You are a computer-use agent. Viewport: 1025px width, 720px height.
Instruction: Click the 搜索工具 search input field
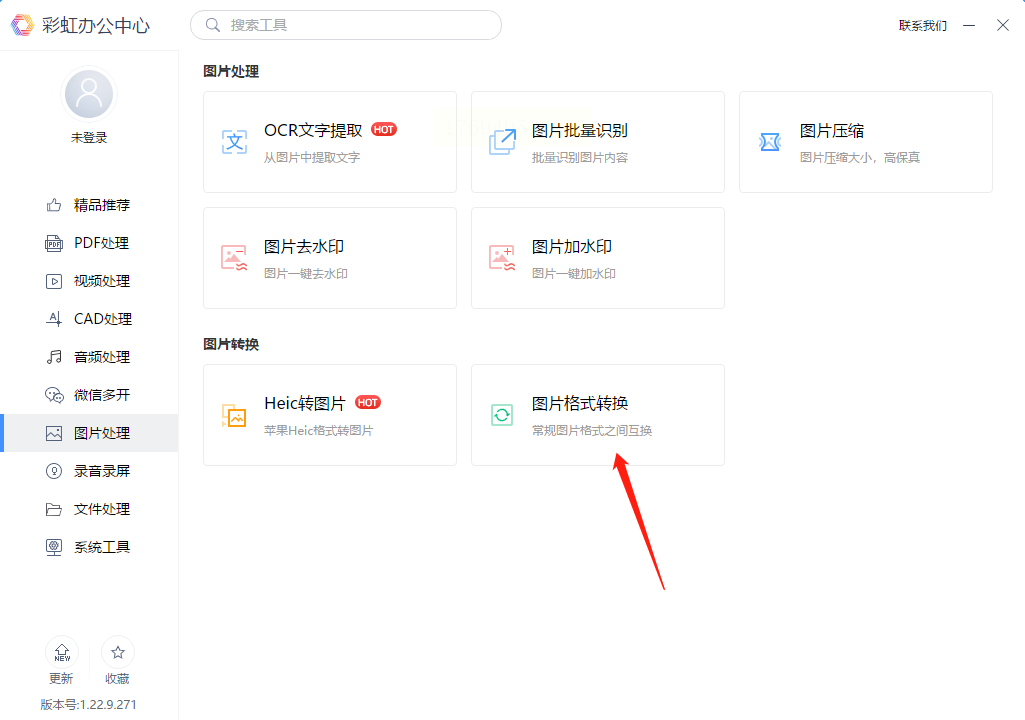pos(346,25)
